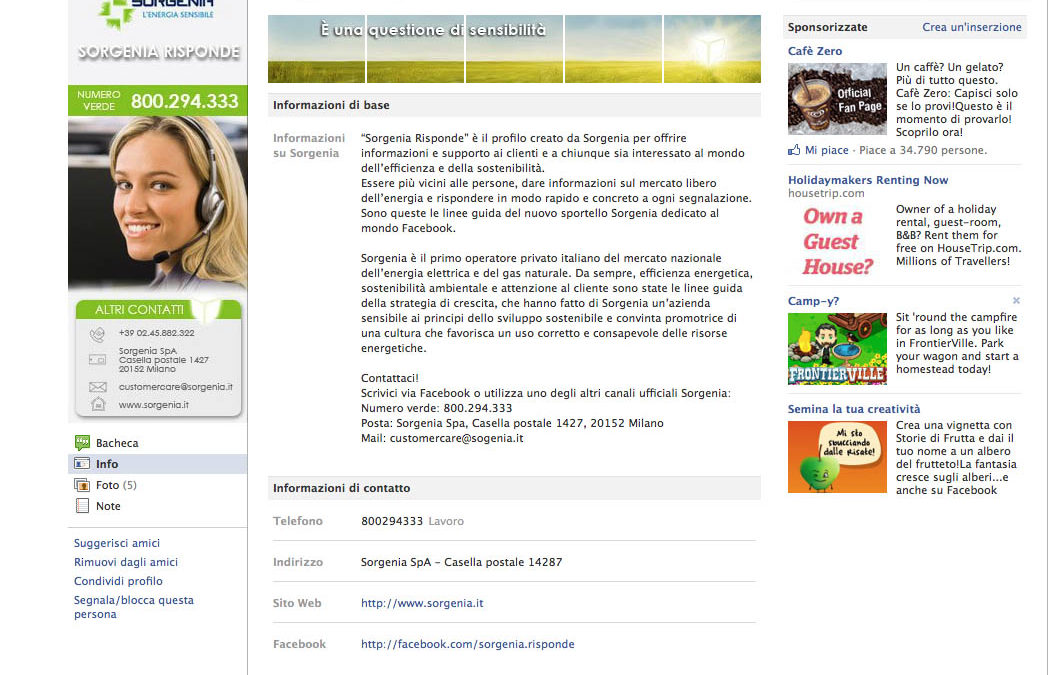Click +39 02.45.882.322 phone number
Screen dimensions: 1059x675
156,333
